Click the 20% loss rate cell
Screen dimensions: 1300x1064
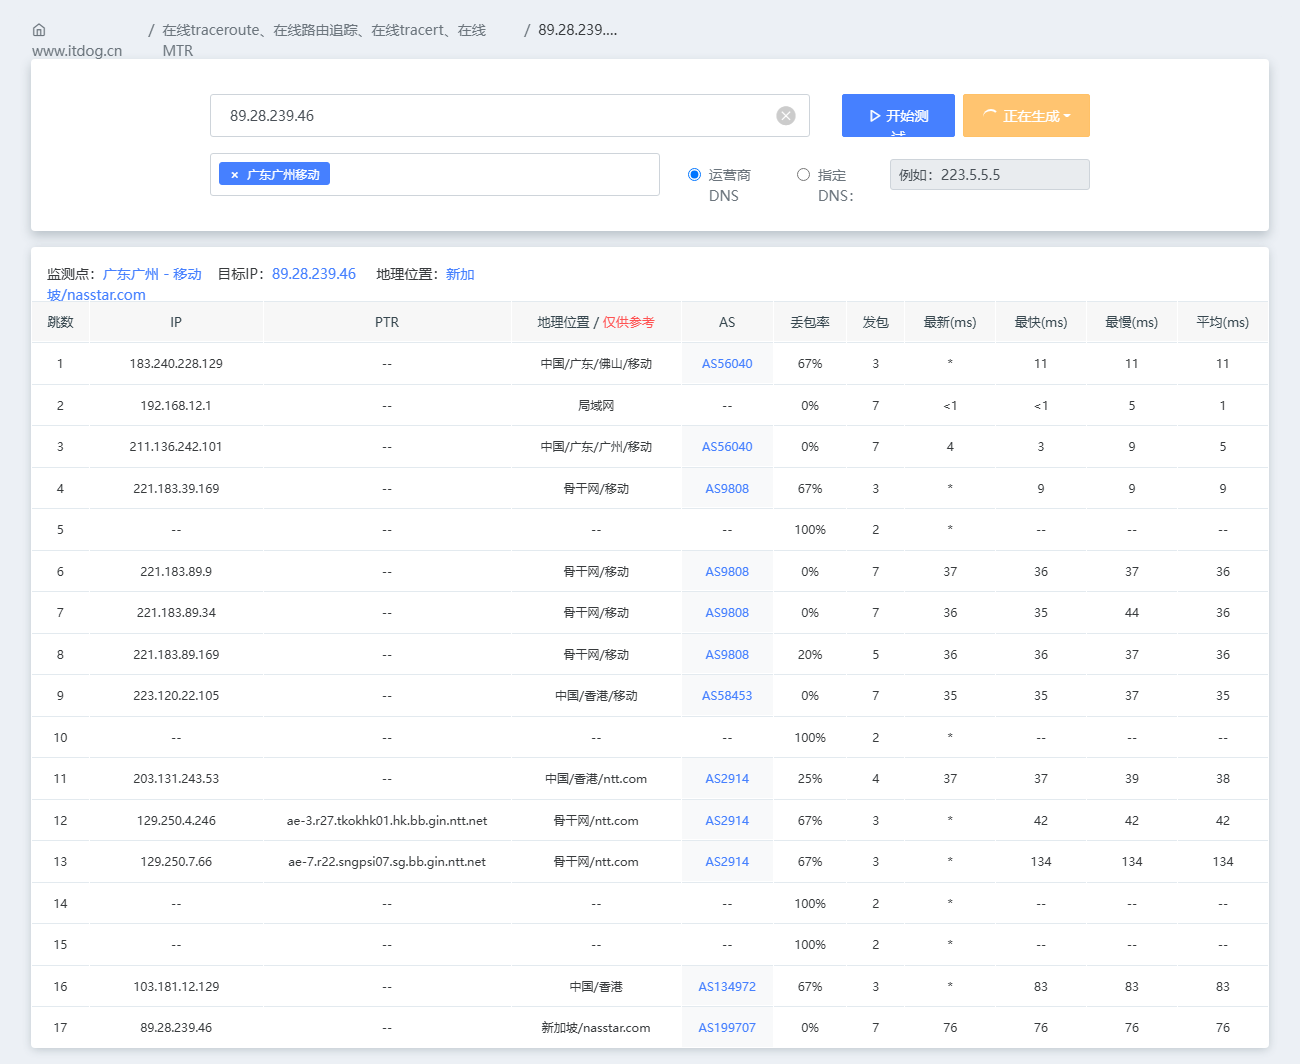pos(810,655)
